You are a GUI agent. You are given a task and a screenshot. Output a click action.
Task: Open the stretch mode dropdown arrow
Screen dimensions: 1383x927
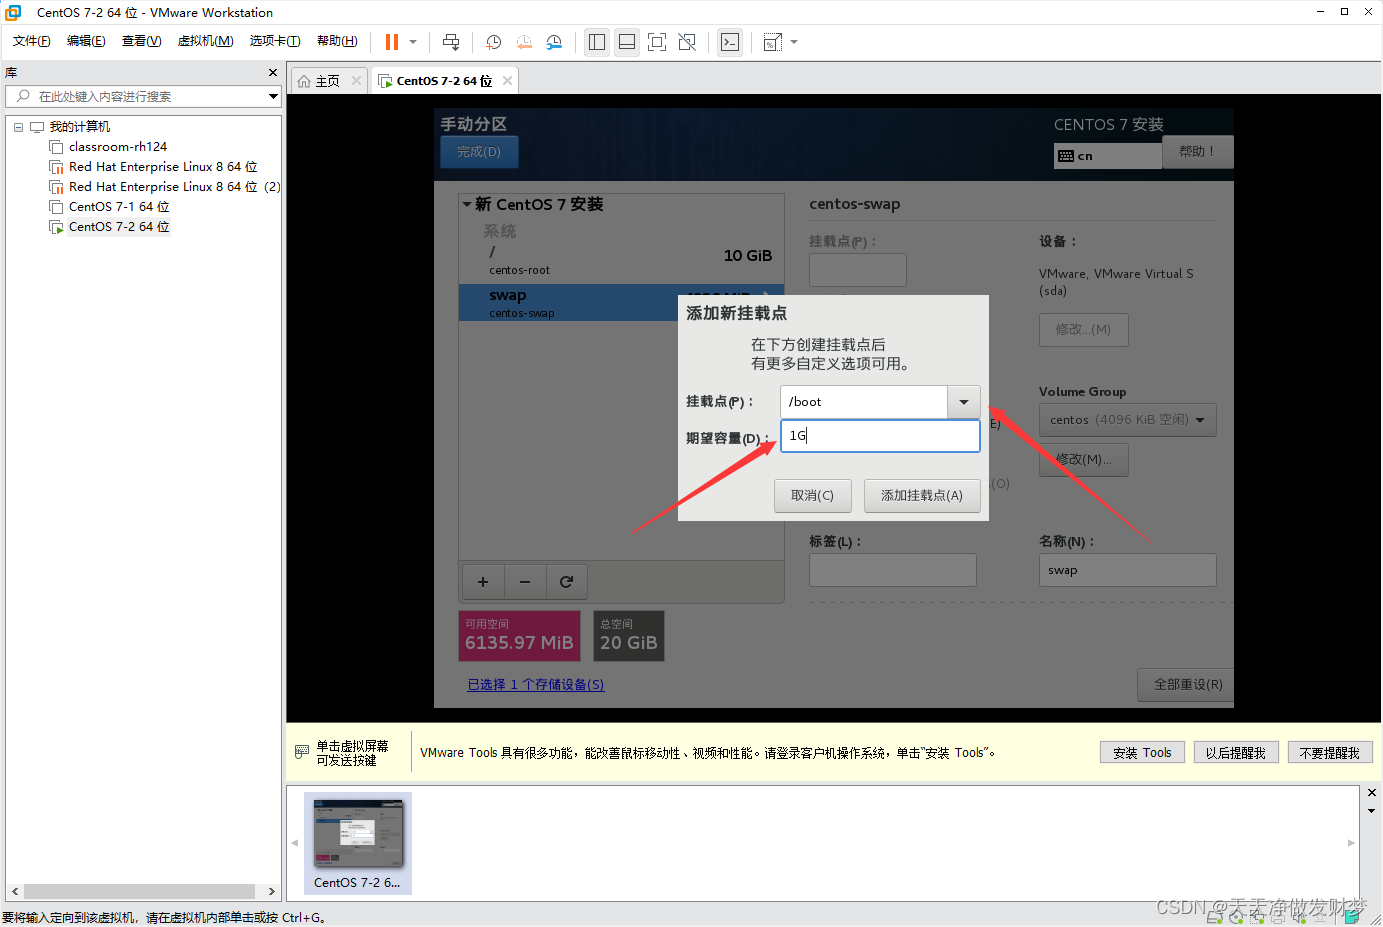point(794,42)
